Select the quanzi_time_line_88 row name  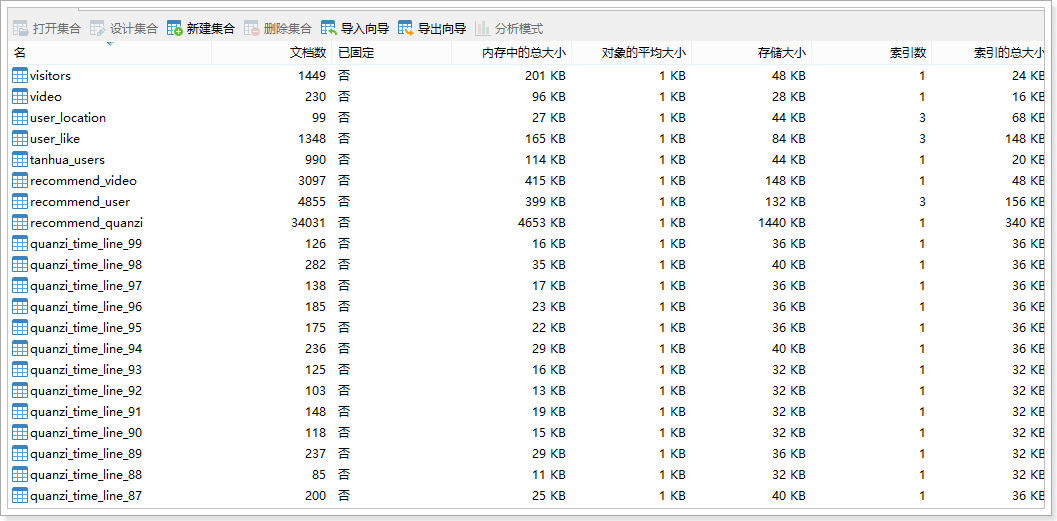click(x=86, y=474)
